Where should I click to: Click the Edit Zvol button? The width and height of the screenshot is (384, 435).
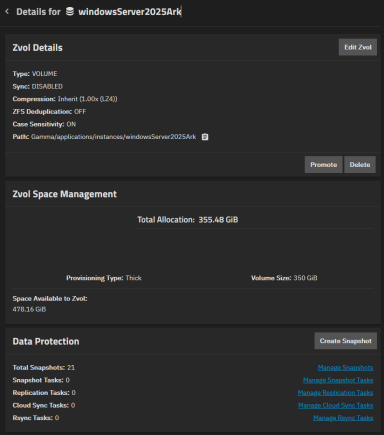coord(358,47)
